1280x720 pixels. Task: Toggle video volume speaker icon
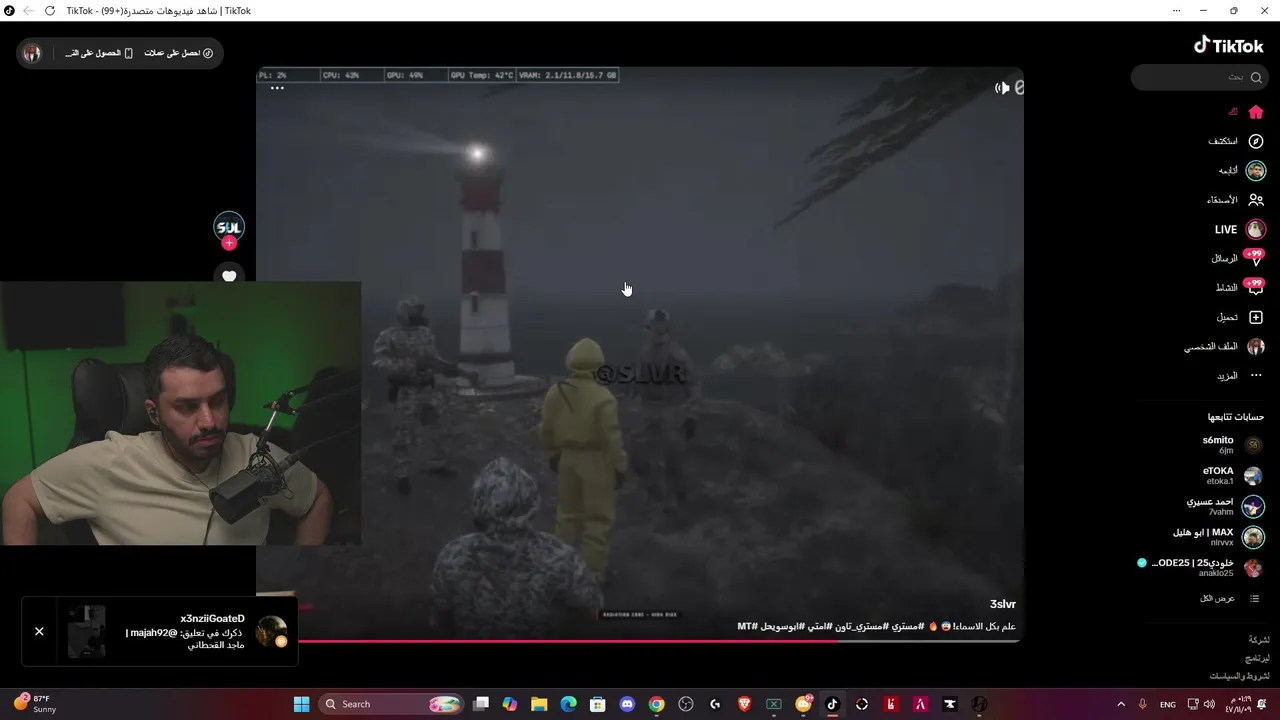tap(1002, 88)
